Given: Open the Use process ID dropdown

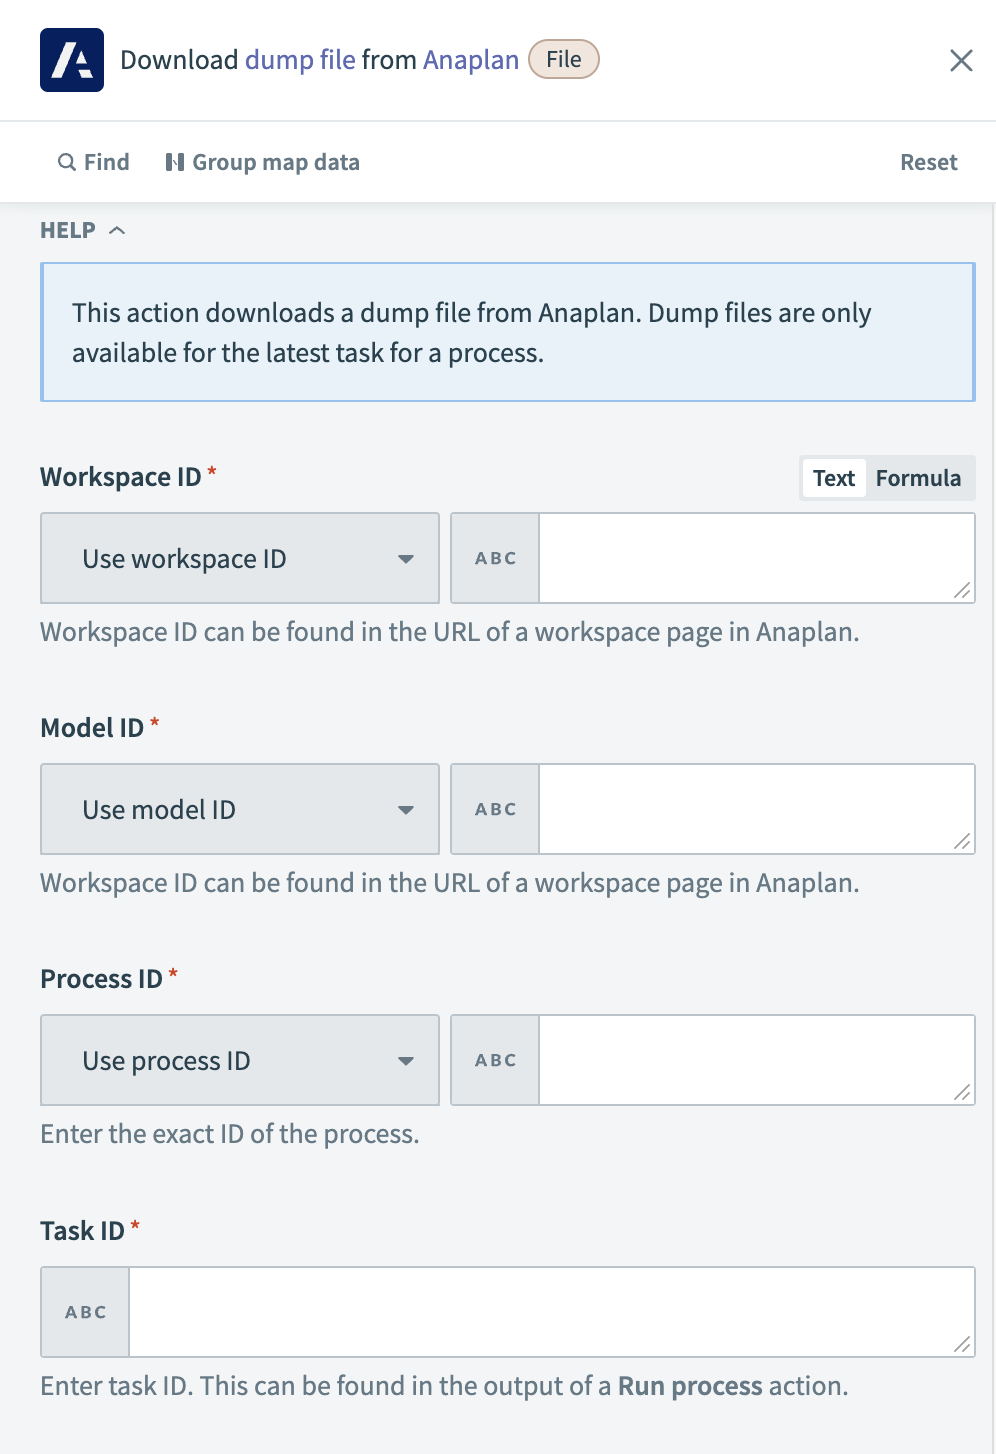Looking at the screenshot, I should click(x=239, y=1060).
